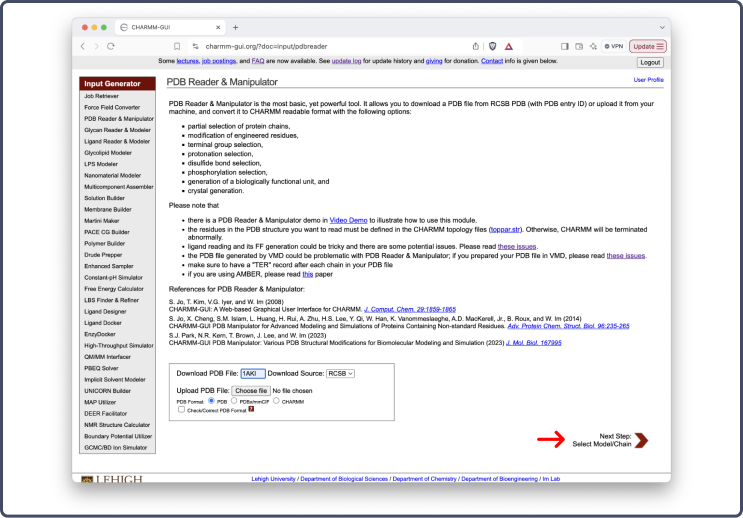Click the Download PDB File text field
The image size is (743, 518).
coord(253,373)
